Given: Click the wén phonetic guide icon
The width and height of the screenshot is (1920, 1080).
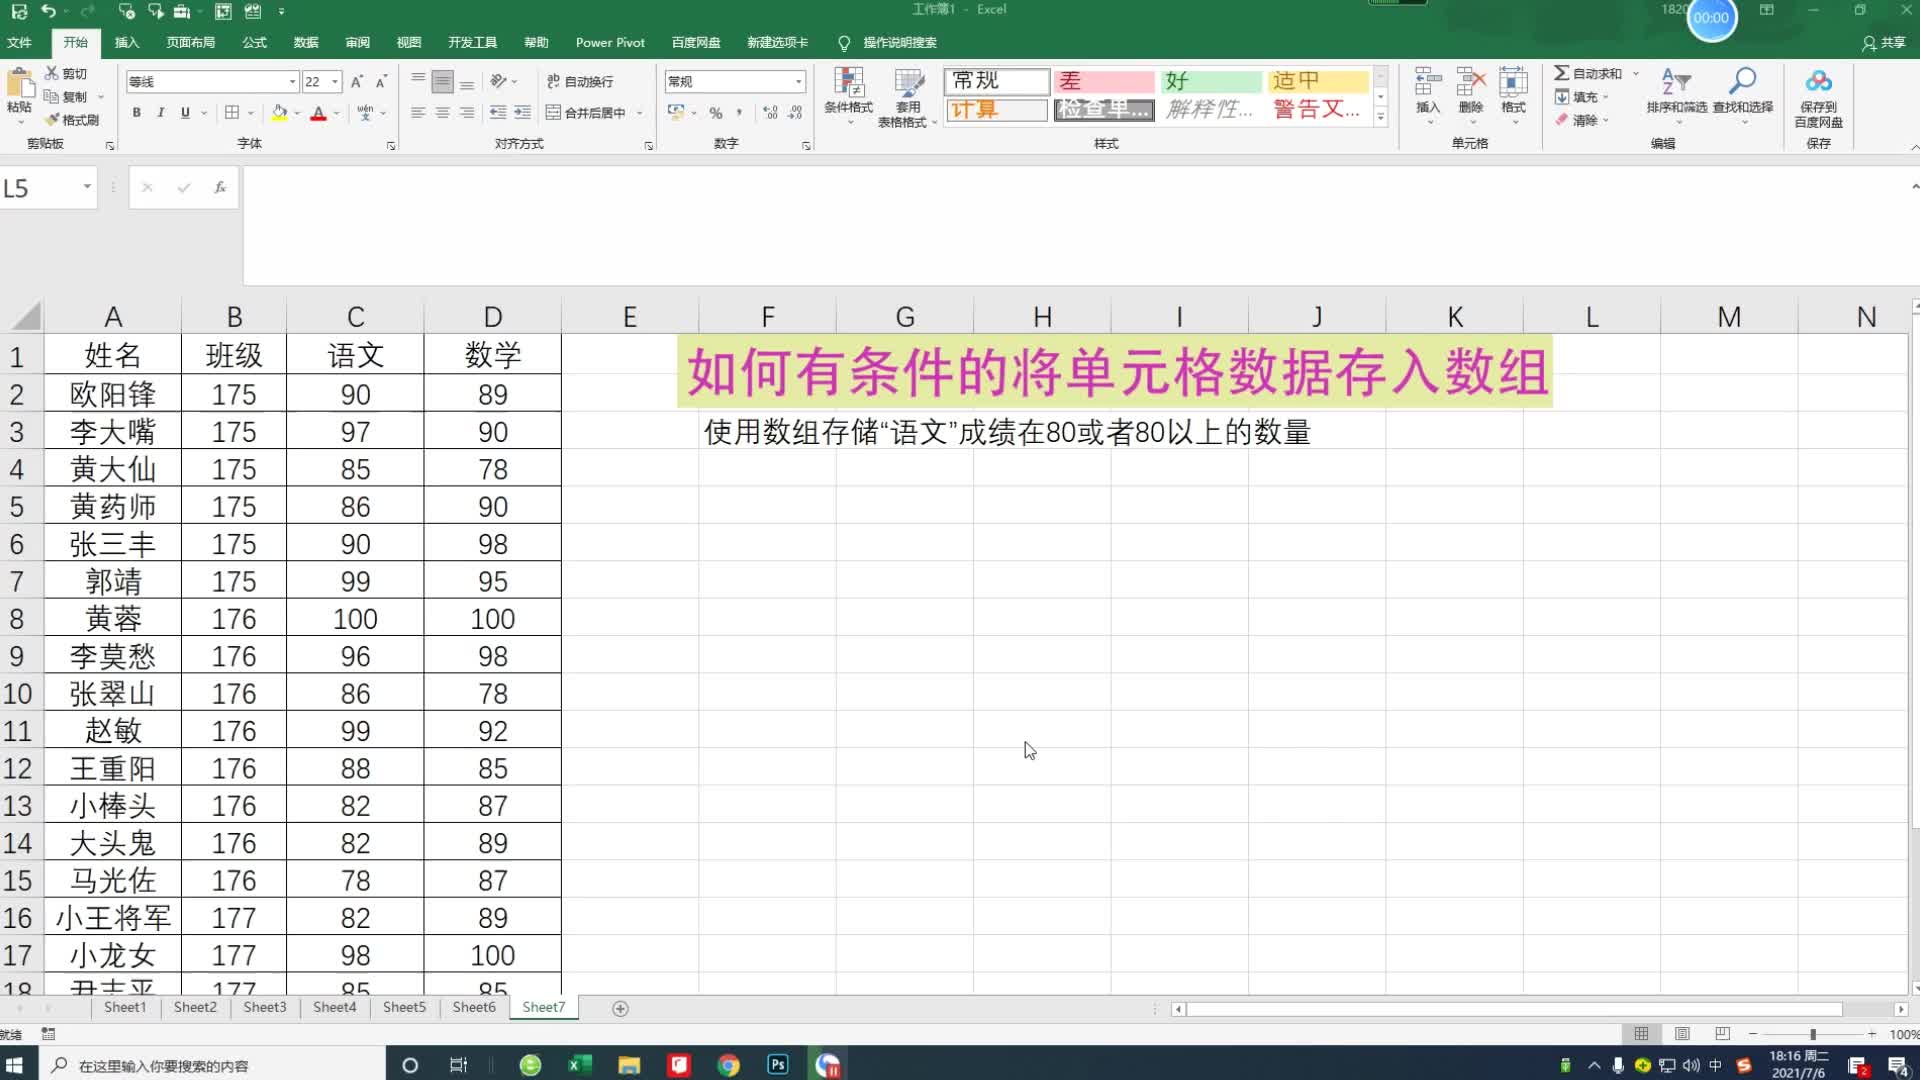Looking at the screenshot, I should click(x=365, y=113).
